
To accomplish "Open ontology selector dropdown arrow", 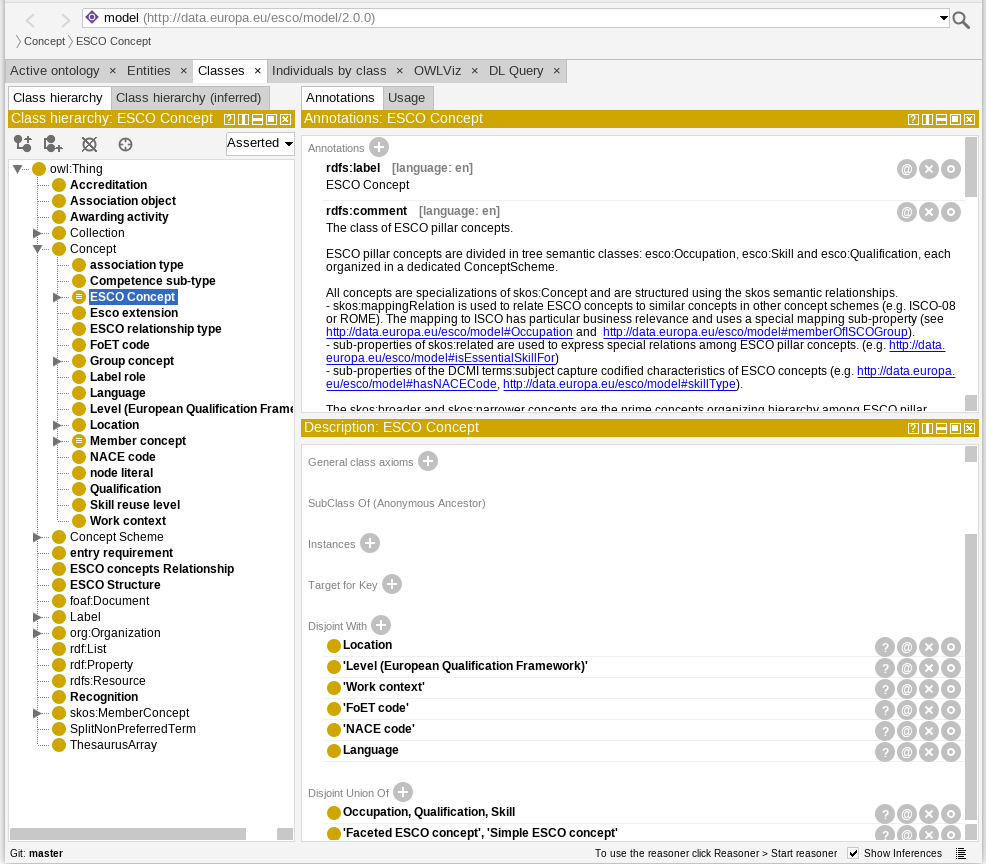I will coord(943,18).
